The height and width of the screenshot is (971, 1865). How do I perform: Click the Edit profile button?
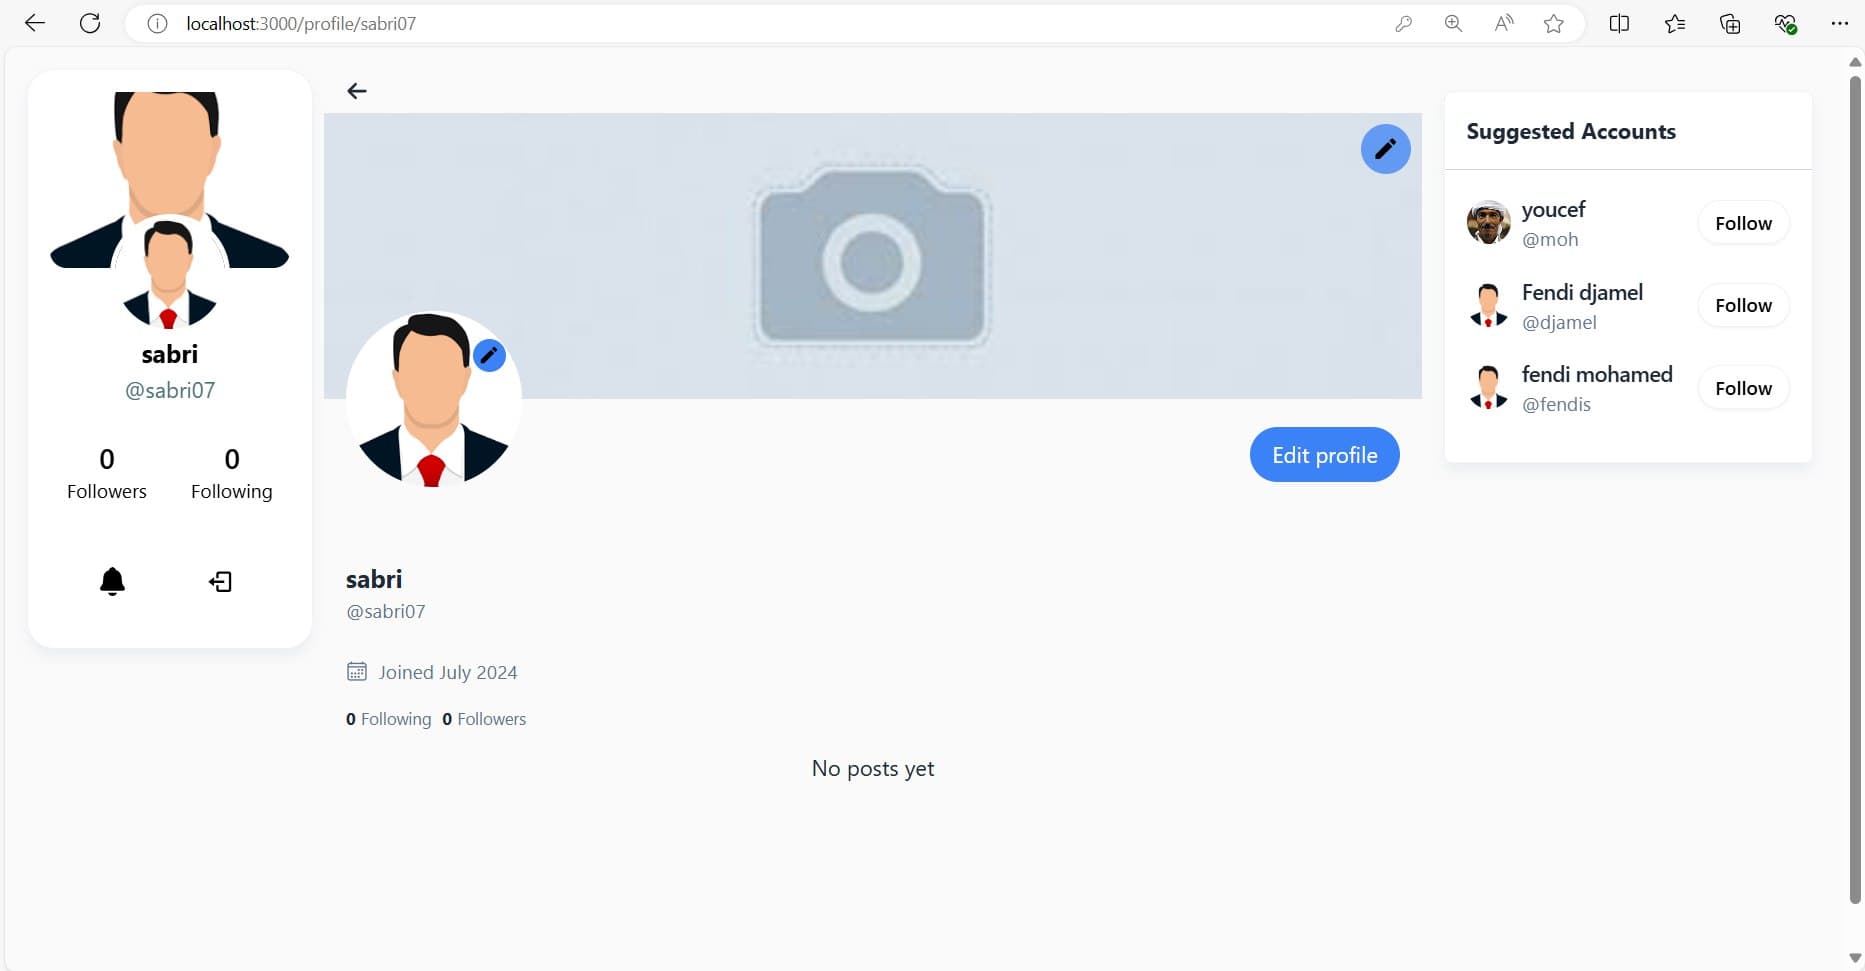(1324, 455)
